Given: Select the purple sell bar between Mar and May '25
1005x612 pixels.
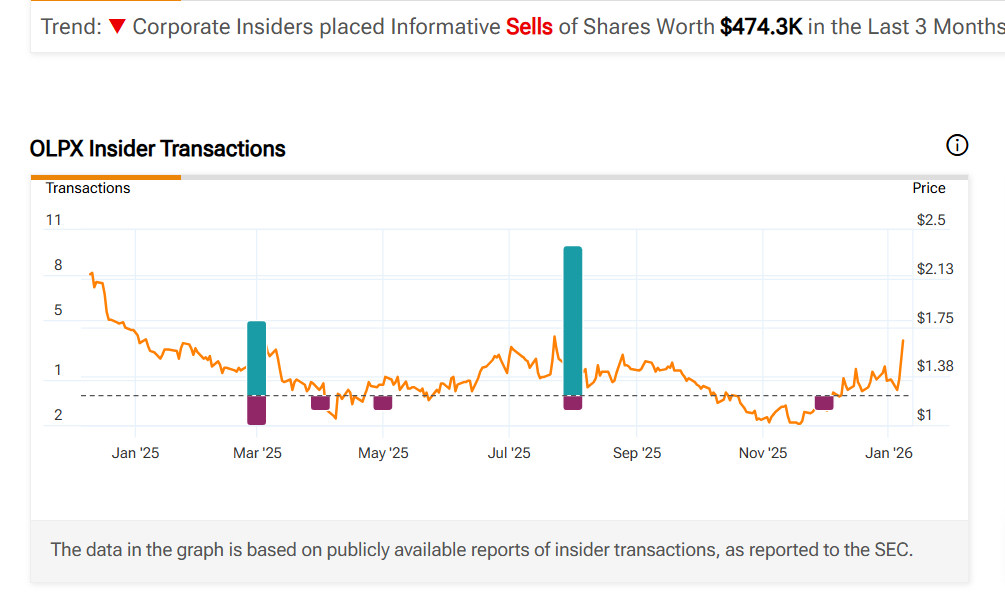Looking at the screenshot, I should pyautogui.click(x=320, y=402).
